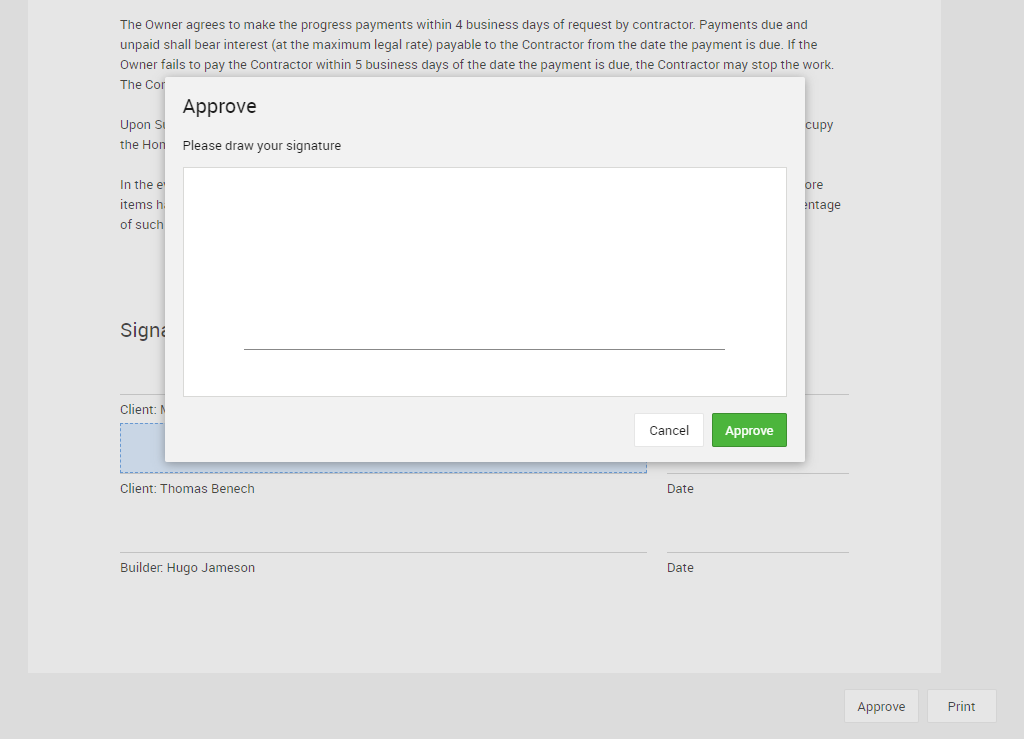Click inside the signature drawing canvas
1024x739 pixels.
(484, 260)
